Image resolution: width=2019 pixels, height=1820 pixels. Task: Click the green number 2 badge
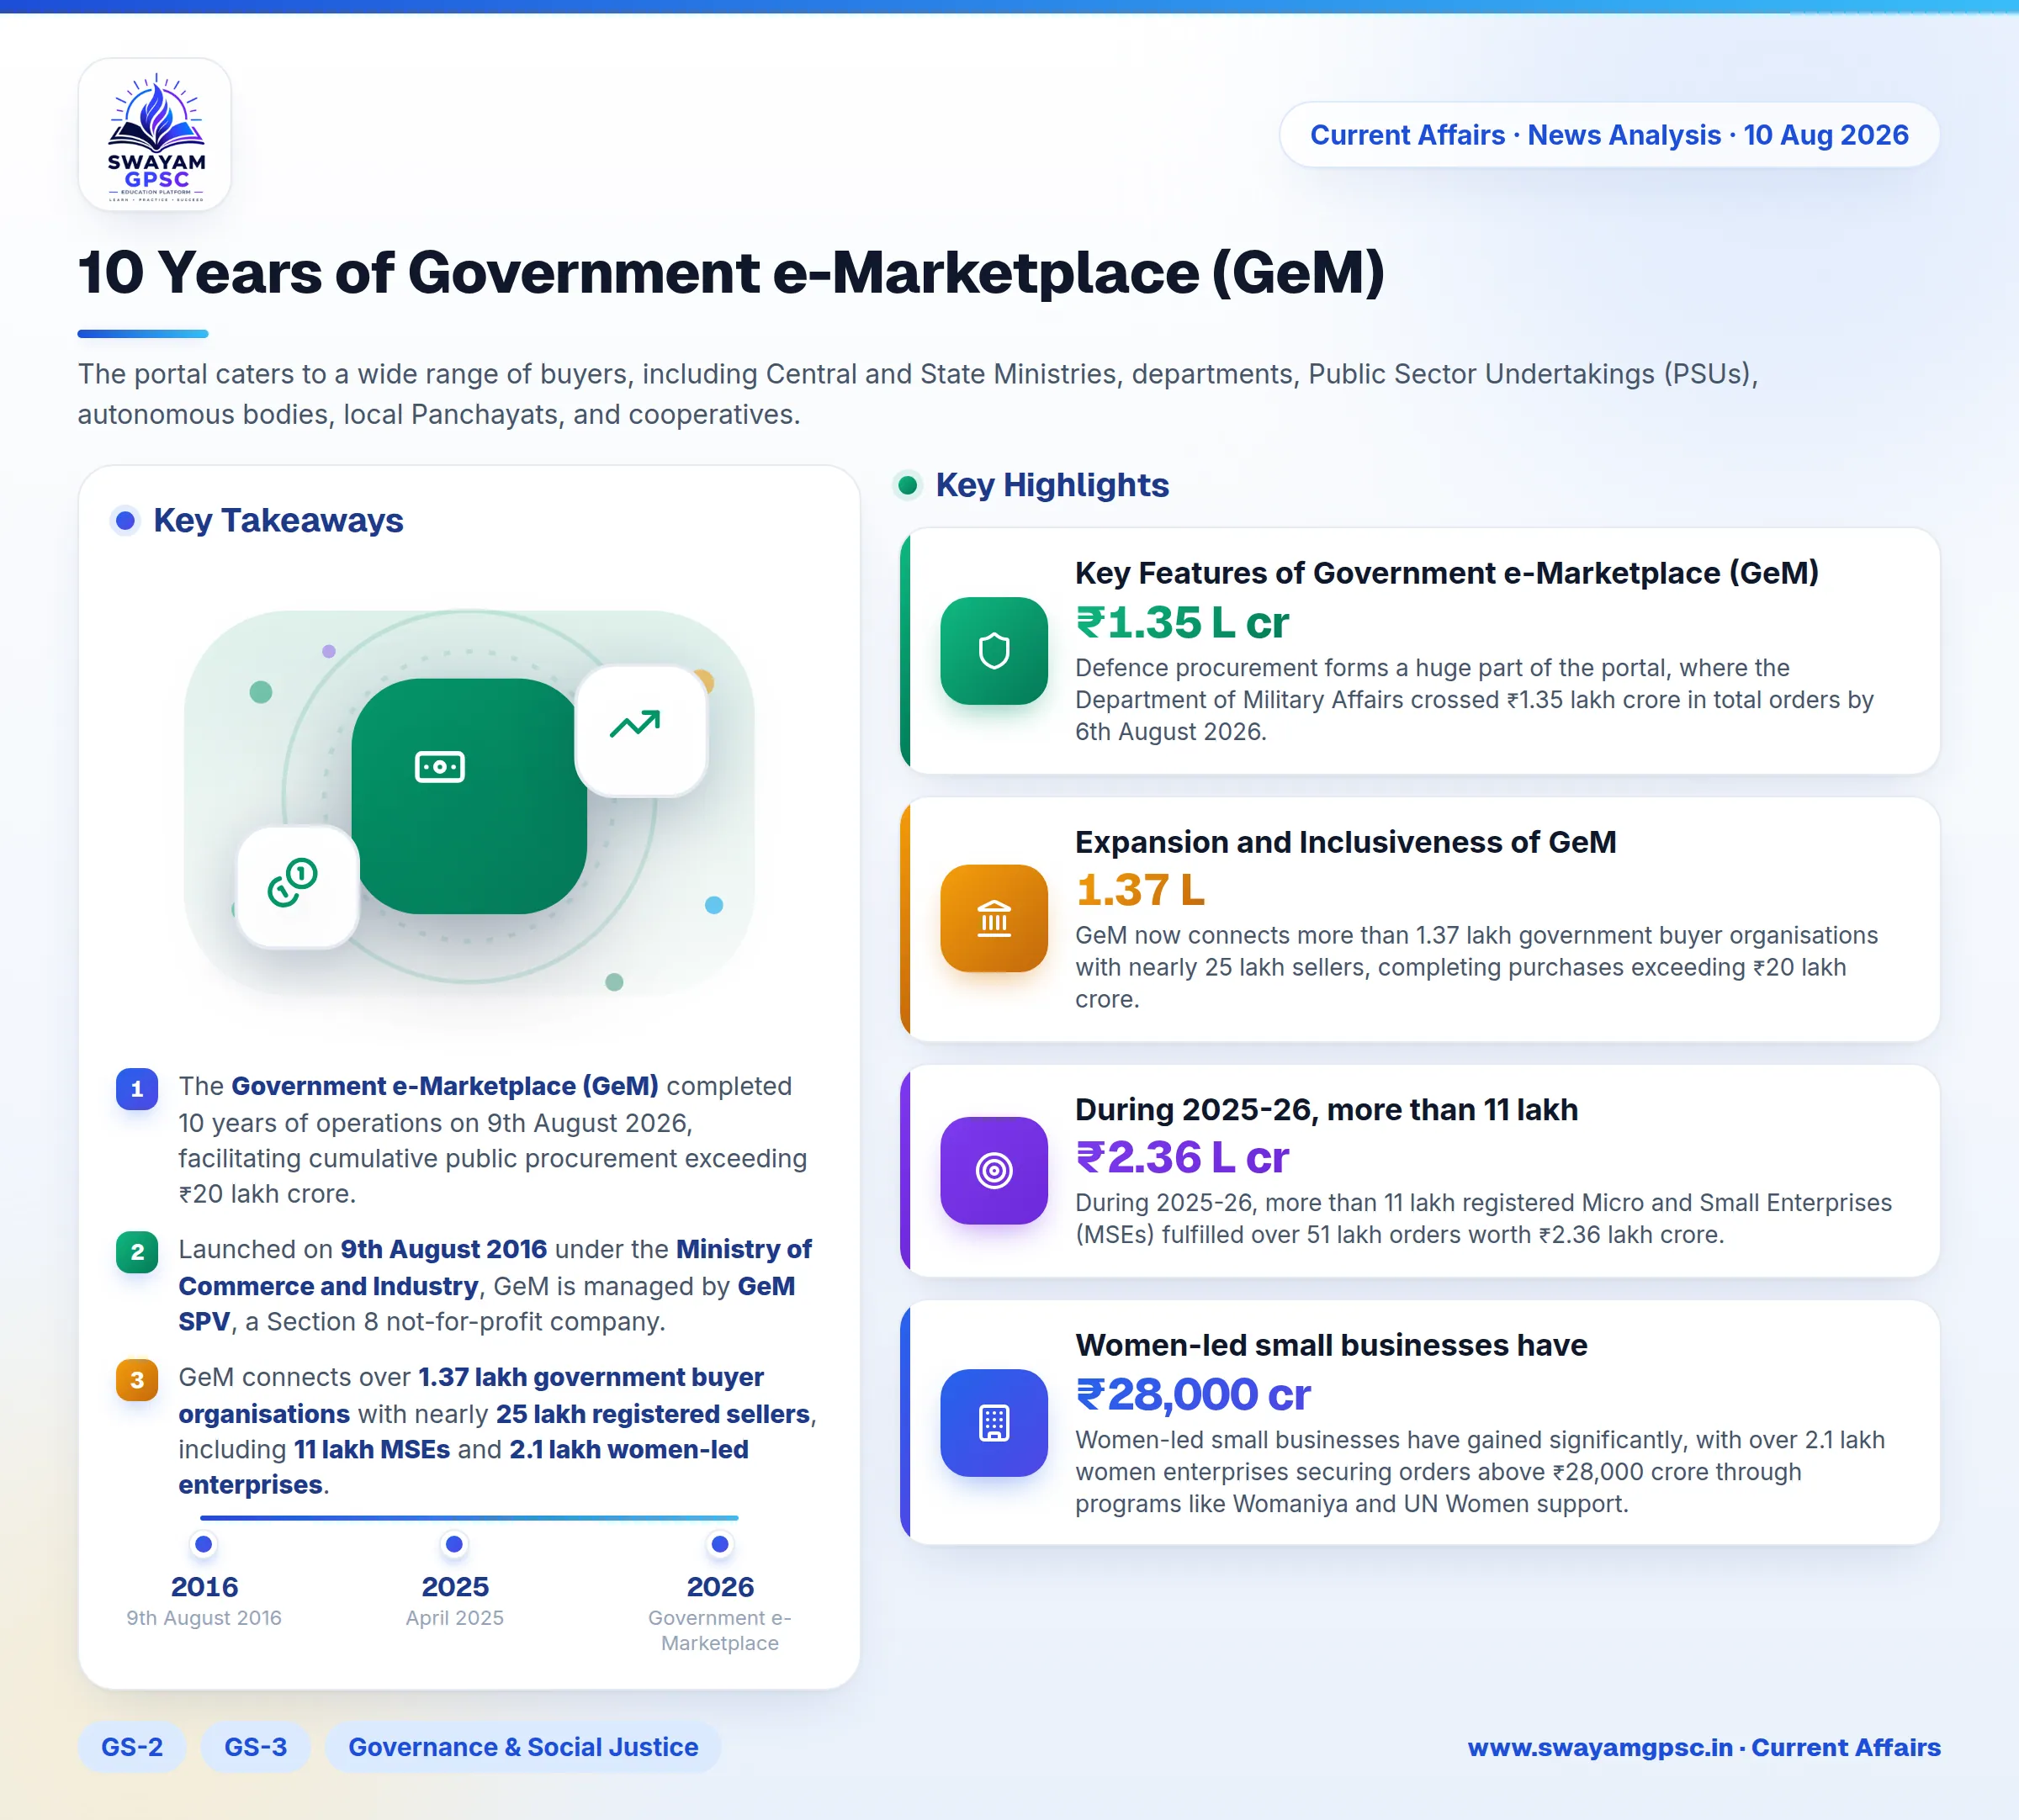tap(137, 1252)
